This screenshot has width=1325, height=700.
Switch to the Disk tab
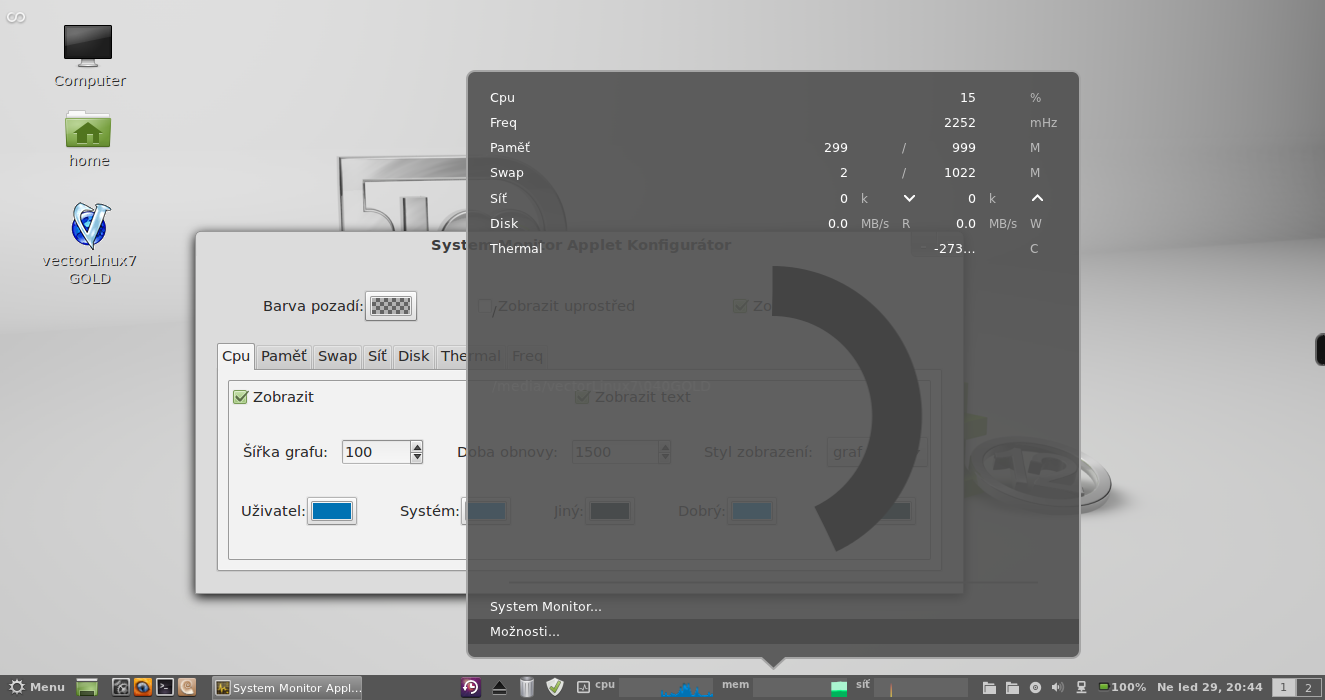click(x=413, y=356)
